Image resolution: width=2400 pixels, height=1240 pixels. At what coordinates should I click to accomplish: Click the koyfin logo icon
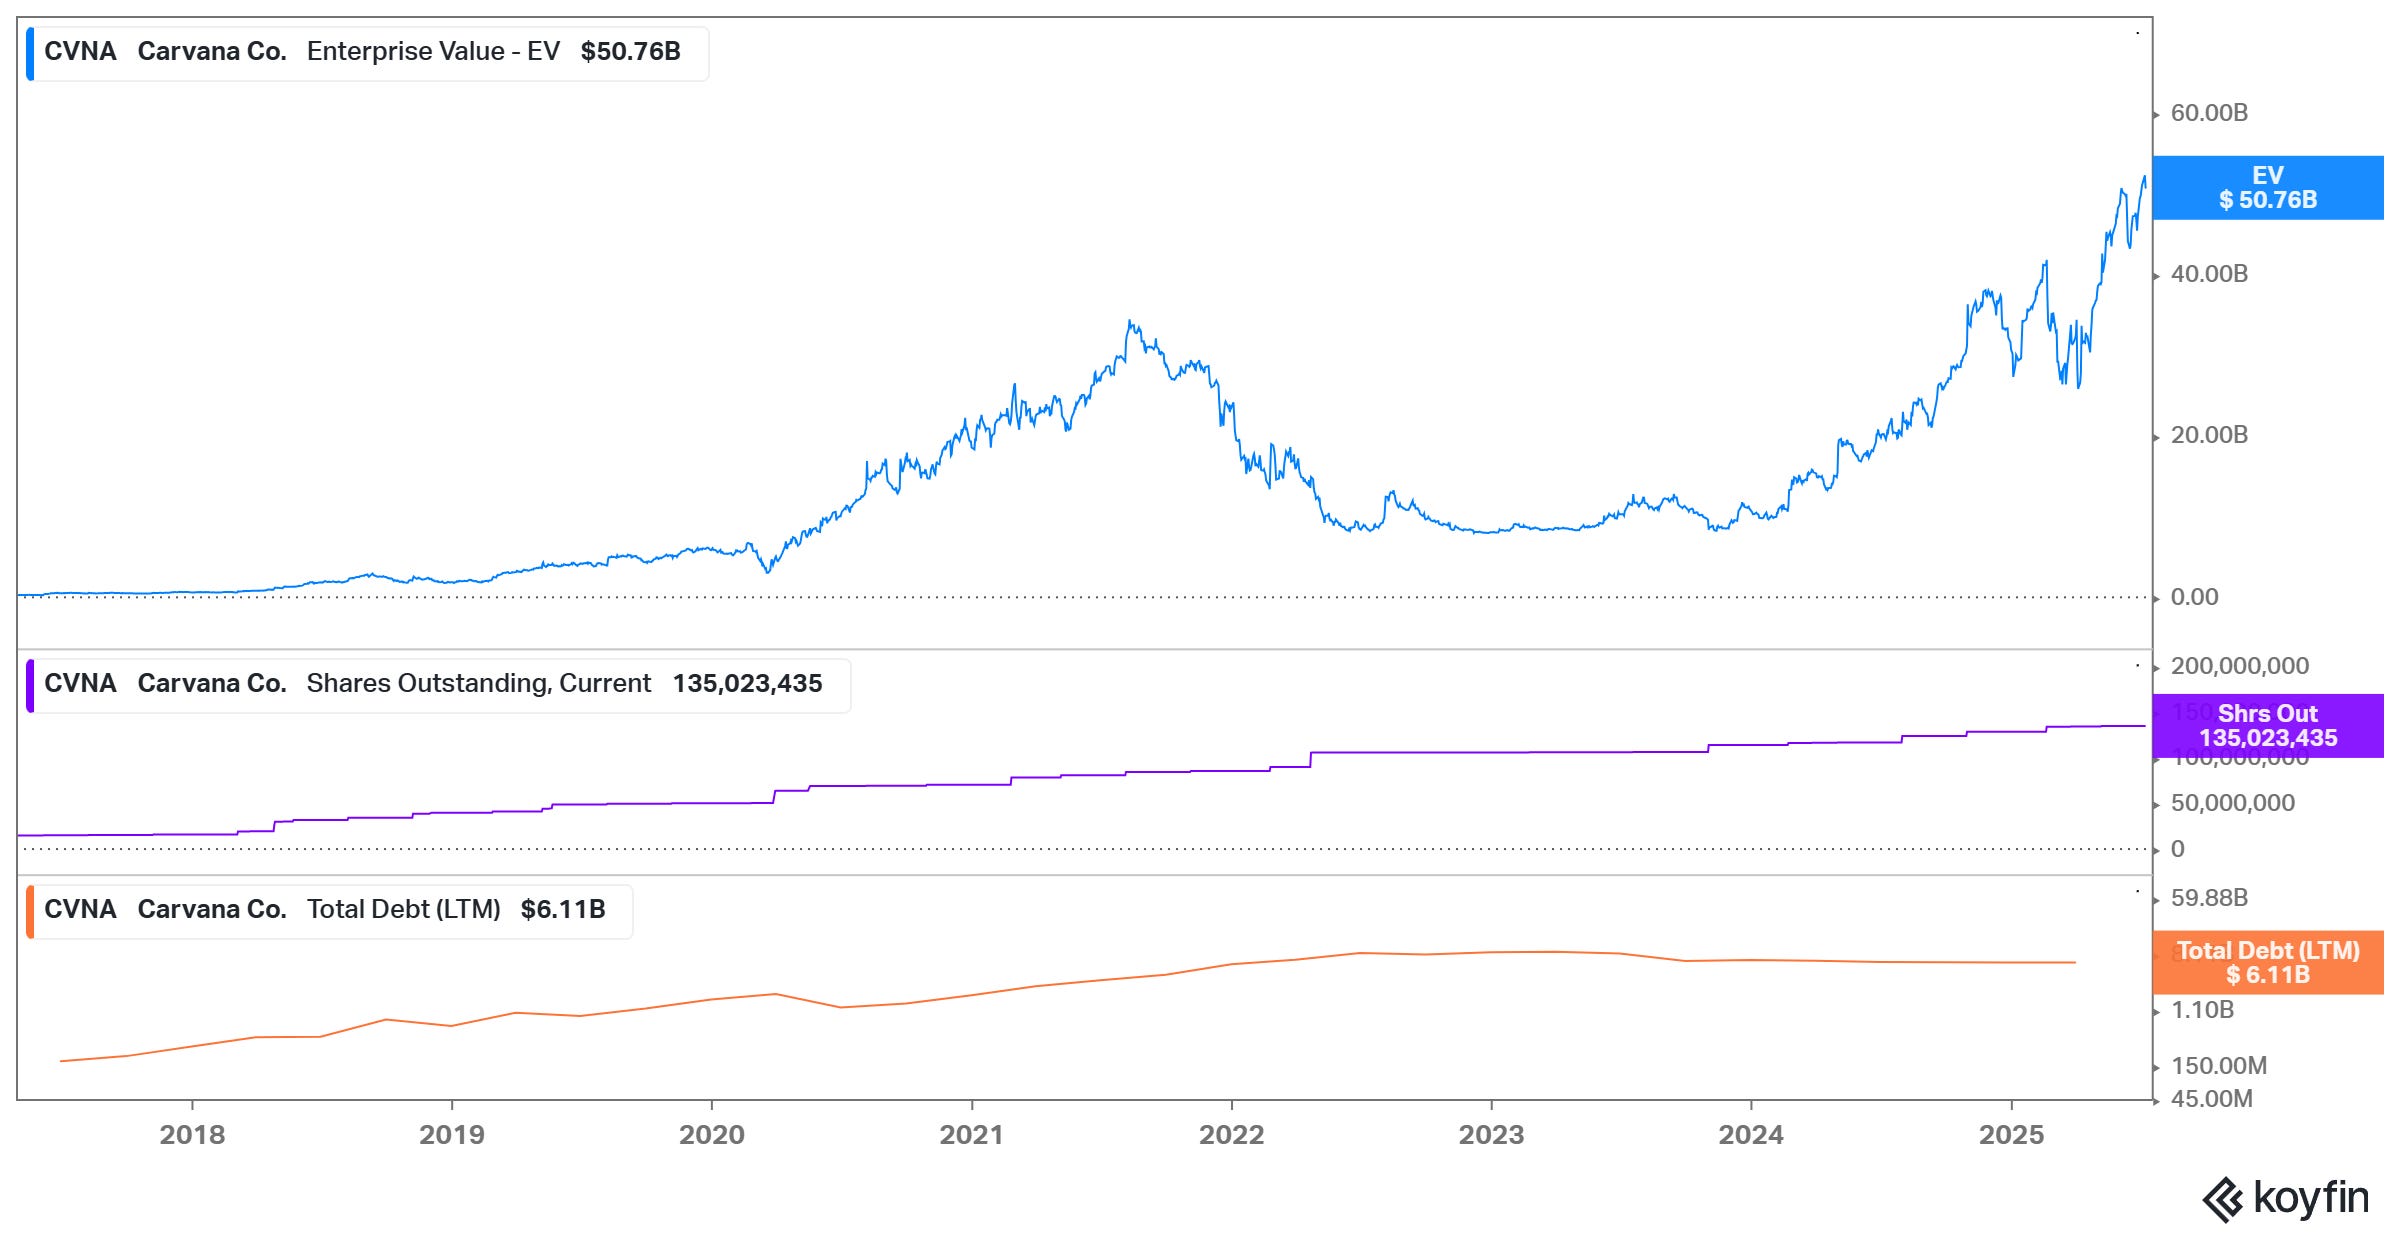[x=2223, y=1199]
